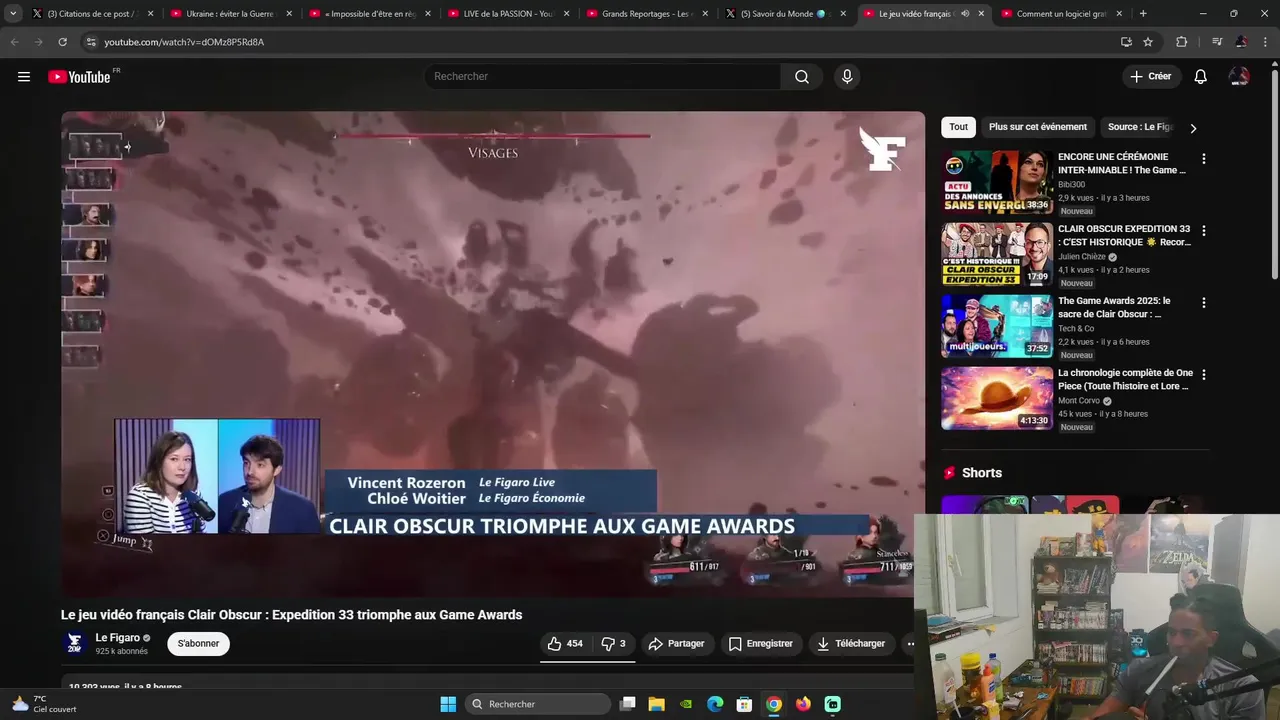Start voice search with the microphone icon
Viewport: 1280px width, 720px height.
[847, 77]
